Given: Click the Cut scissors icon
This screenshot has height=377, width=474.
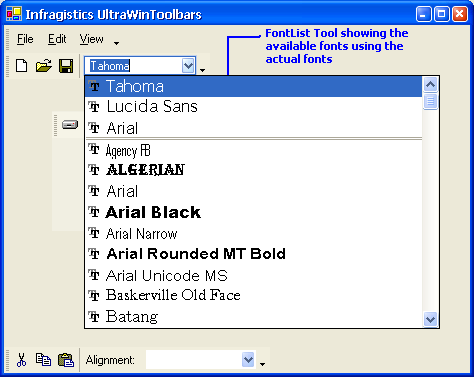Looking at the screenshot, I should tap(21, 360).
